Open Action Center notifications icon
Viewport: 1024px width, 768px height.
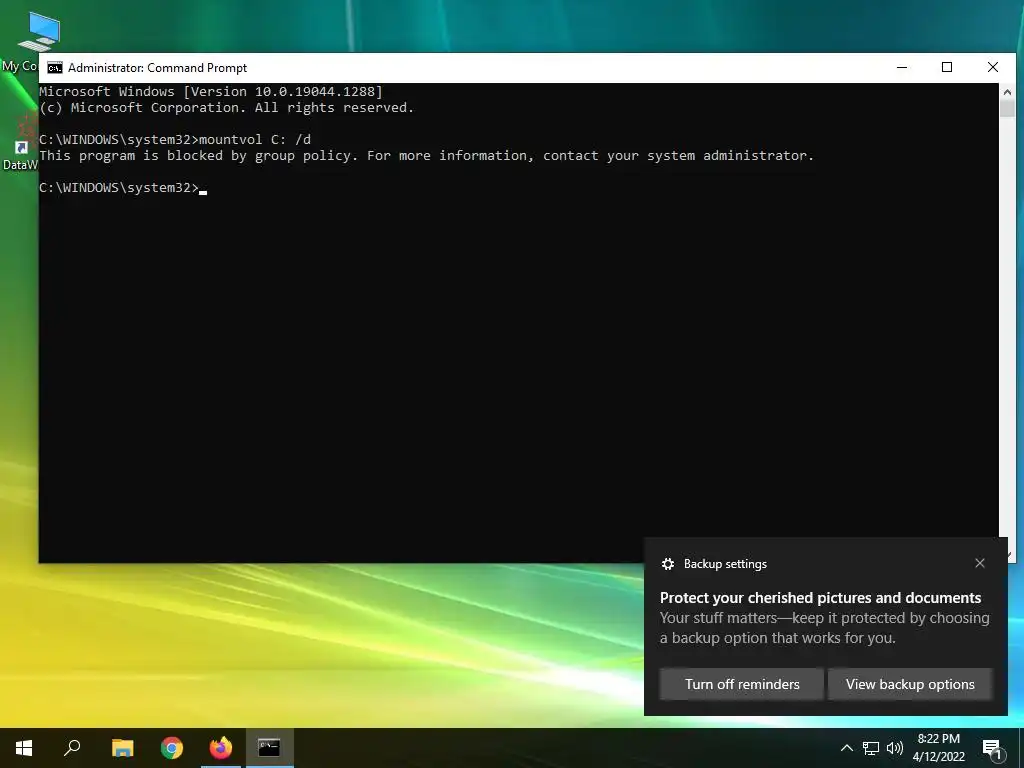992,748
